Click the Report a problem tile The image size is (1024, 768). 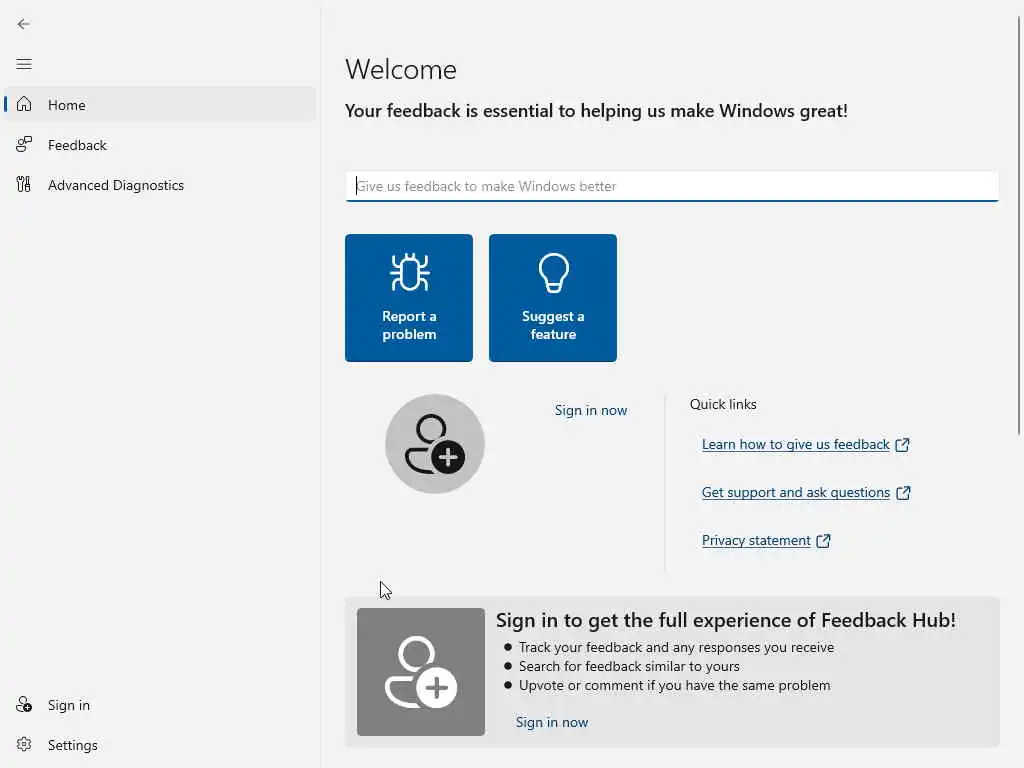click(x=409, y=298)
